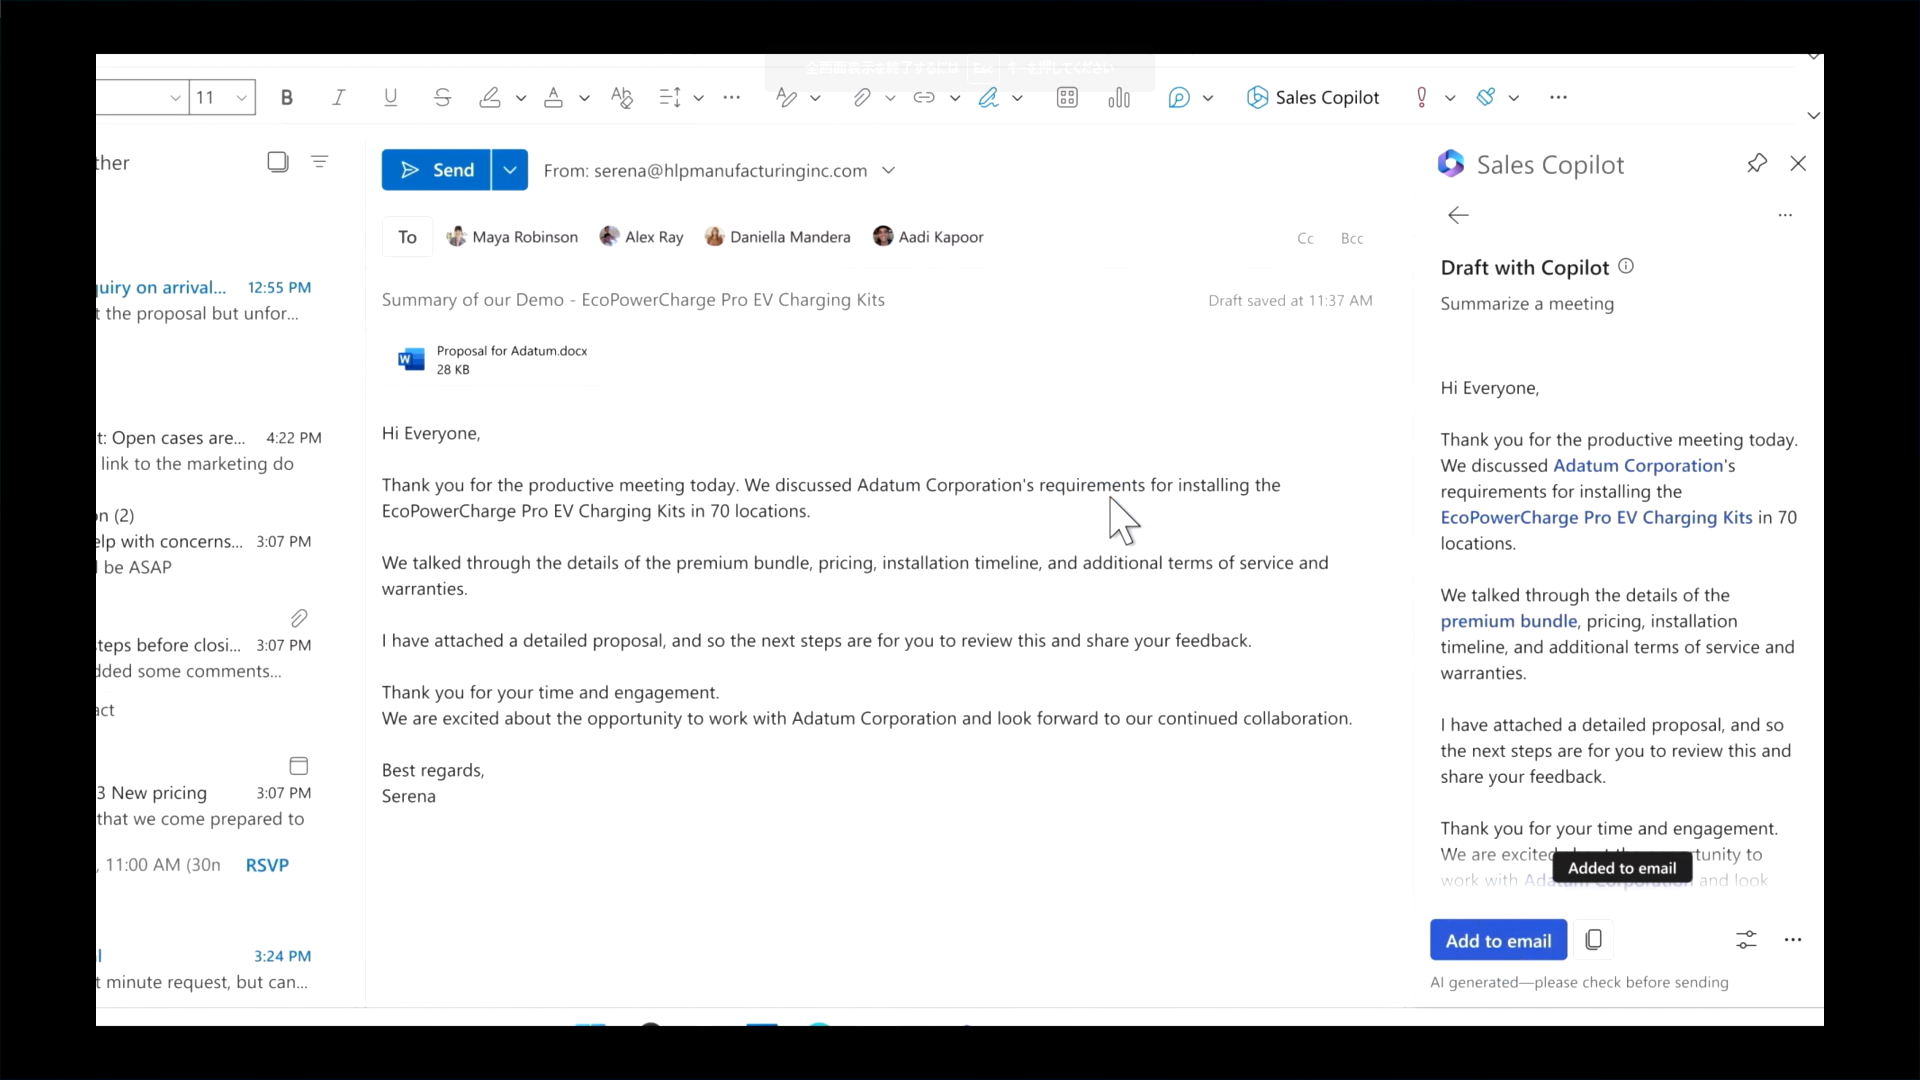Screen dimensions: 1920x1080
Task: Toggle the select-all messages checkbox
Action: (278, 162)
